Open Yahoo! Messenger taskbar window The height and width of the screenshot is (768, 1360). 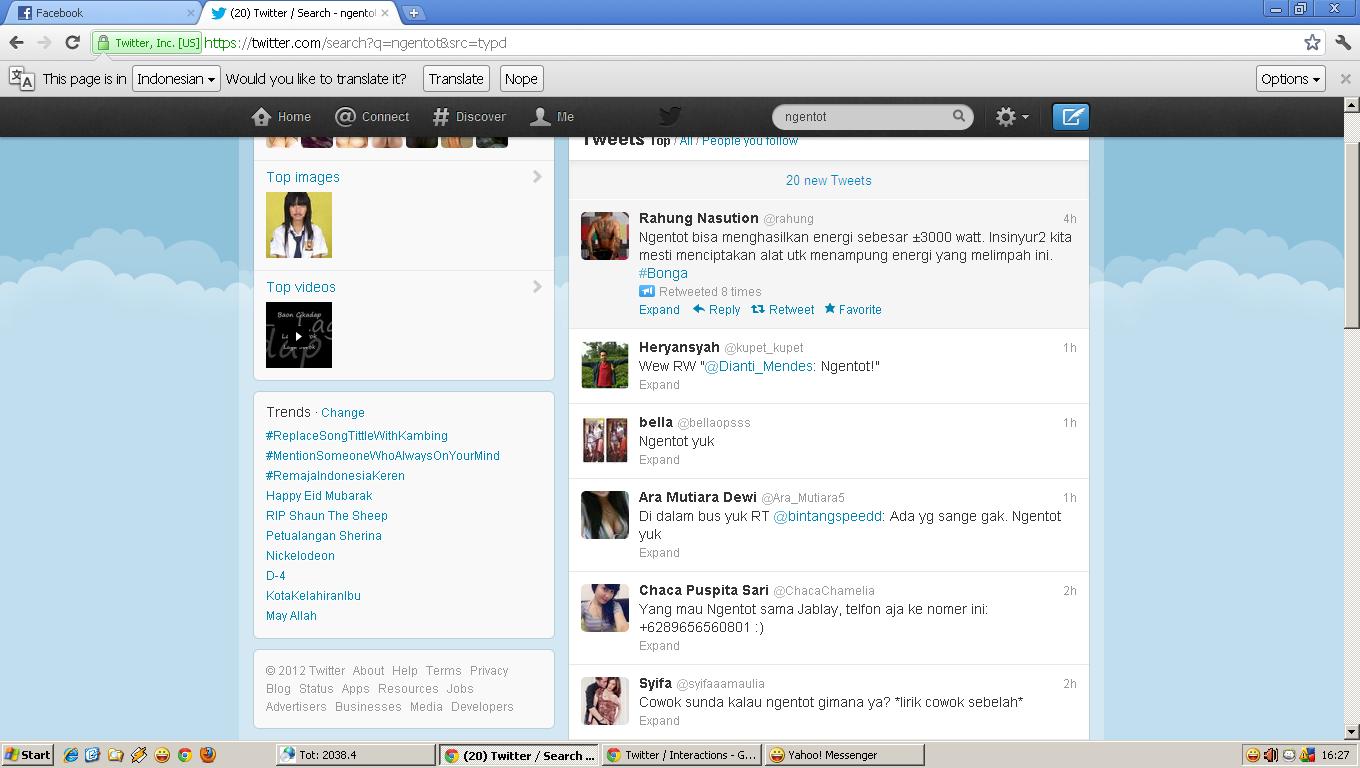click(844, 755)
